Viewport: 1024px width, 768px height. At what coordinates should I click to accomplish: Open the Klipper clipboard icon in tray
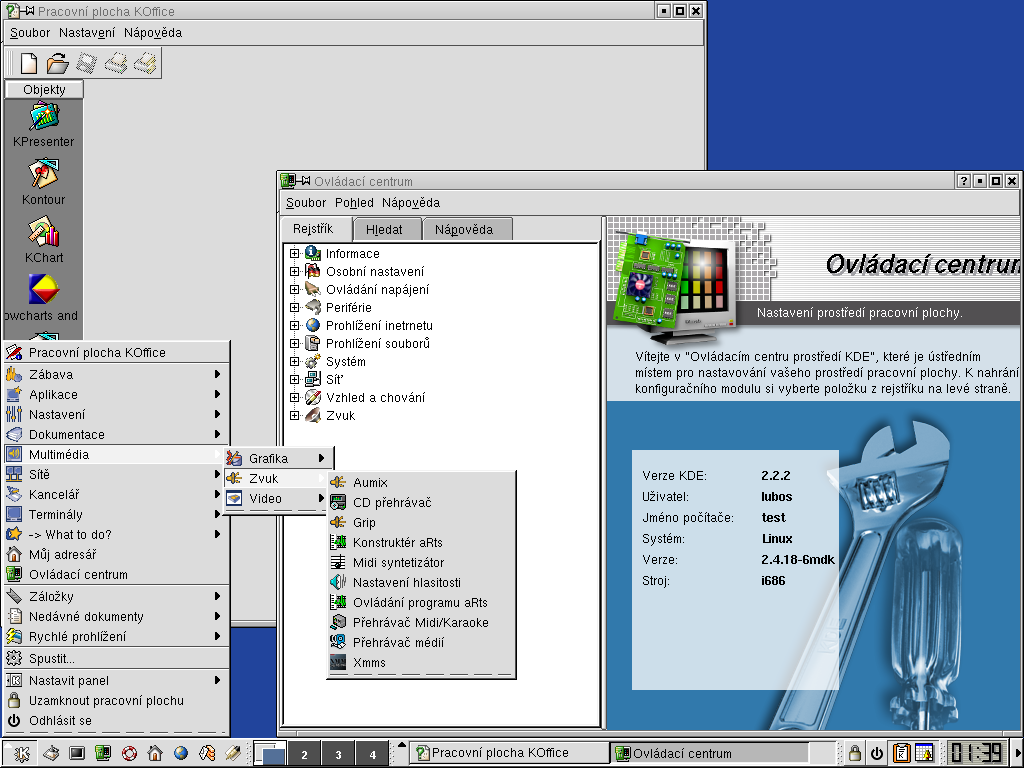(901, 753)
